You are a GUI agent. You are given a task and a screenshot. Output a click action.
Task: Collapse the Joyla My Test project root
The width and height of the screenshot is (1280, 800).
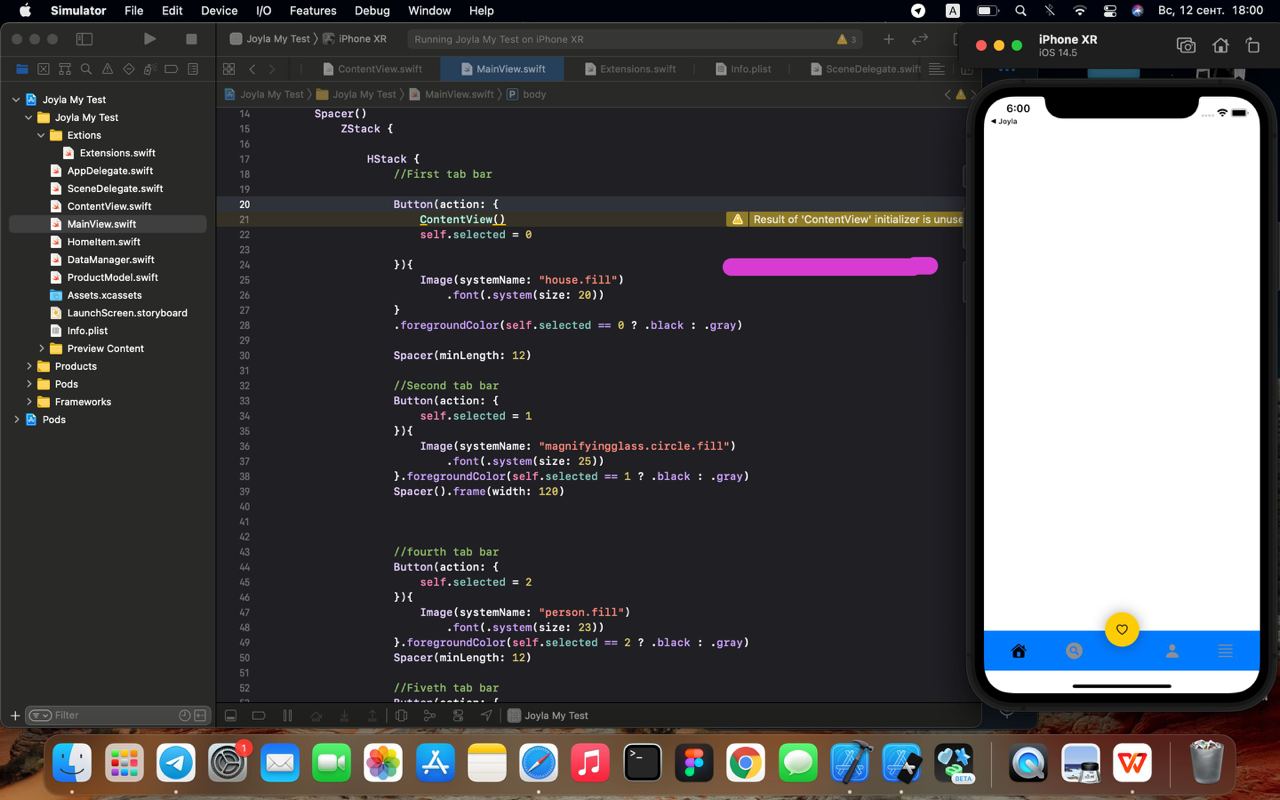pos(16,100)
